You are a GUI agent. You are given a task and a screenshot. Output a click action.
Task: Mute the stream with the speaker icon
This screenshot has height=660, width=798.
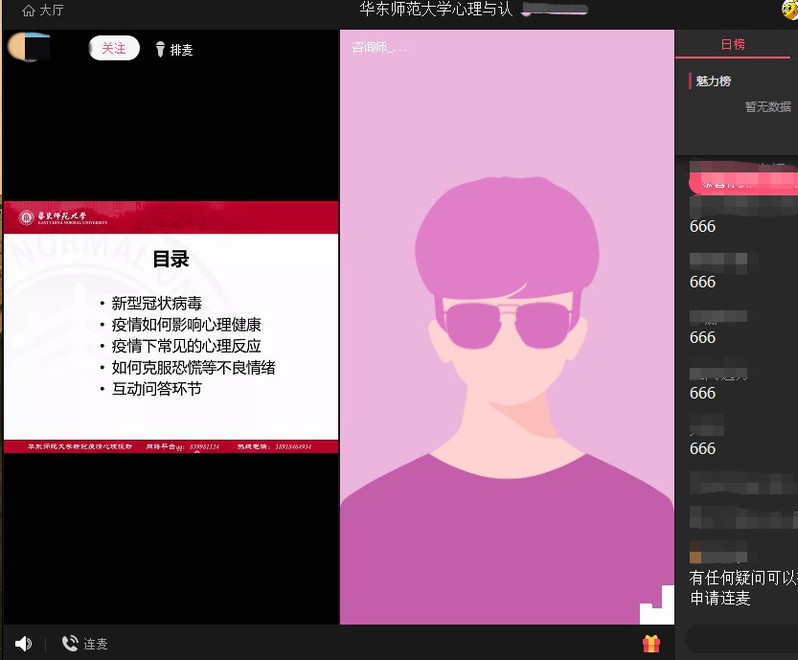pyautogui.click(x=23, y=644)
